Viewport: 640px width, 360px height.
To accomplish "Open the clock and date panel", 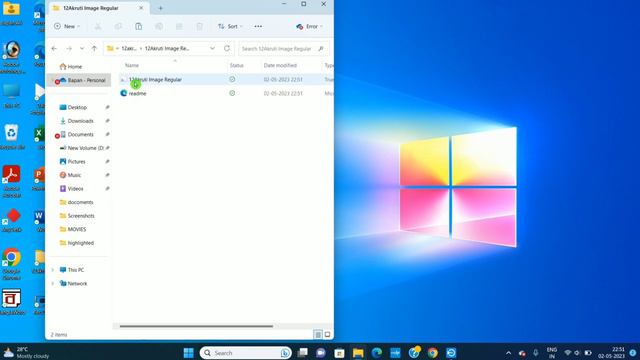I will coord(611,353).
